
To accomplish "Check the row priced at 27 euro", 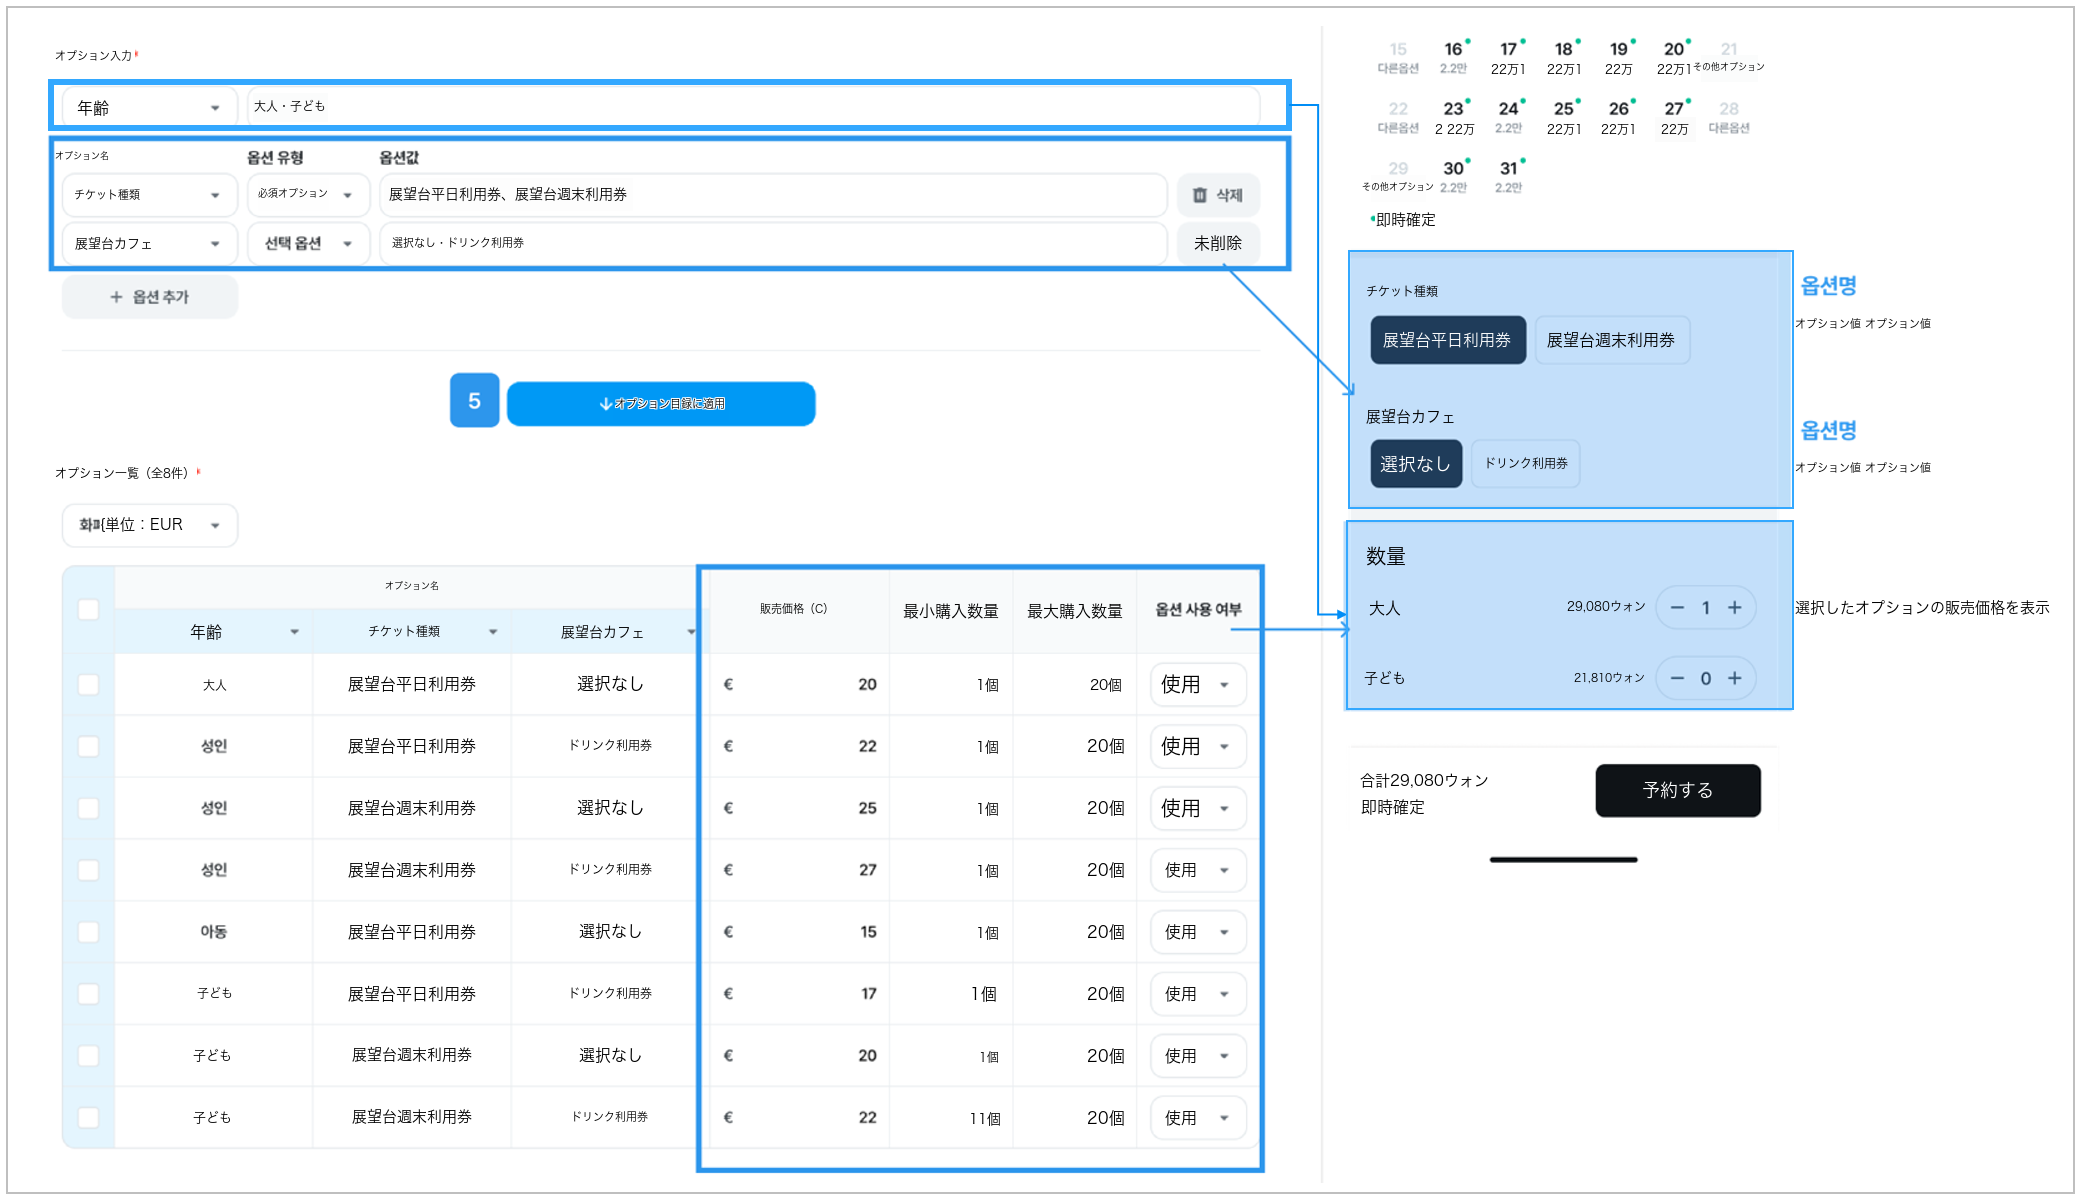I will click(x=88, y=870).
